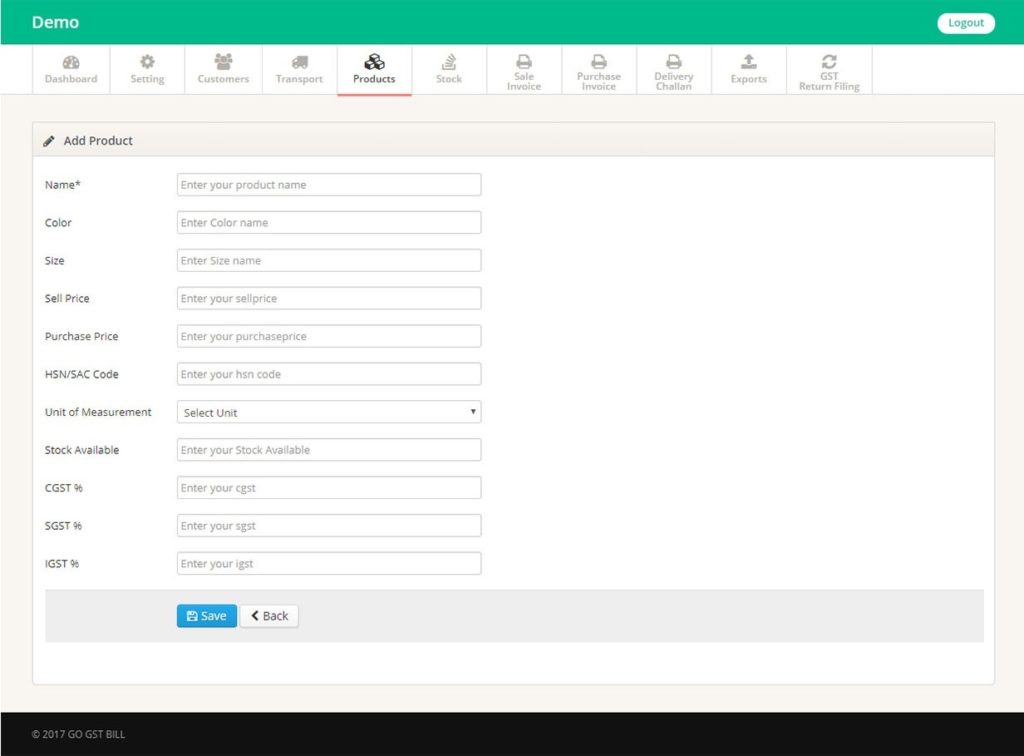This screenshot has height=756, width=1024.
Task: Open the Exports upload icon
Action: click(748, 60)
